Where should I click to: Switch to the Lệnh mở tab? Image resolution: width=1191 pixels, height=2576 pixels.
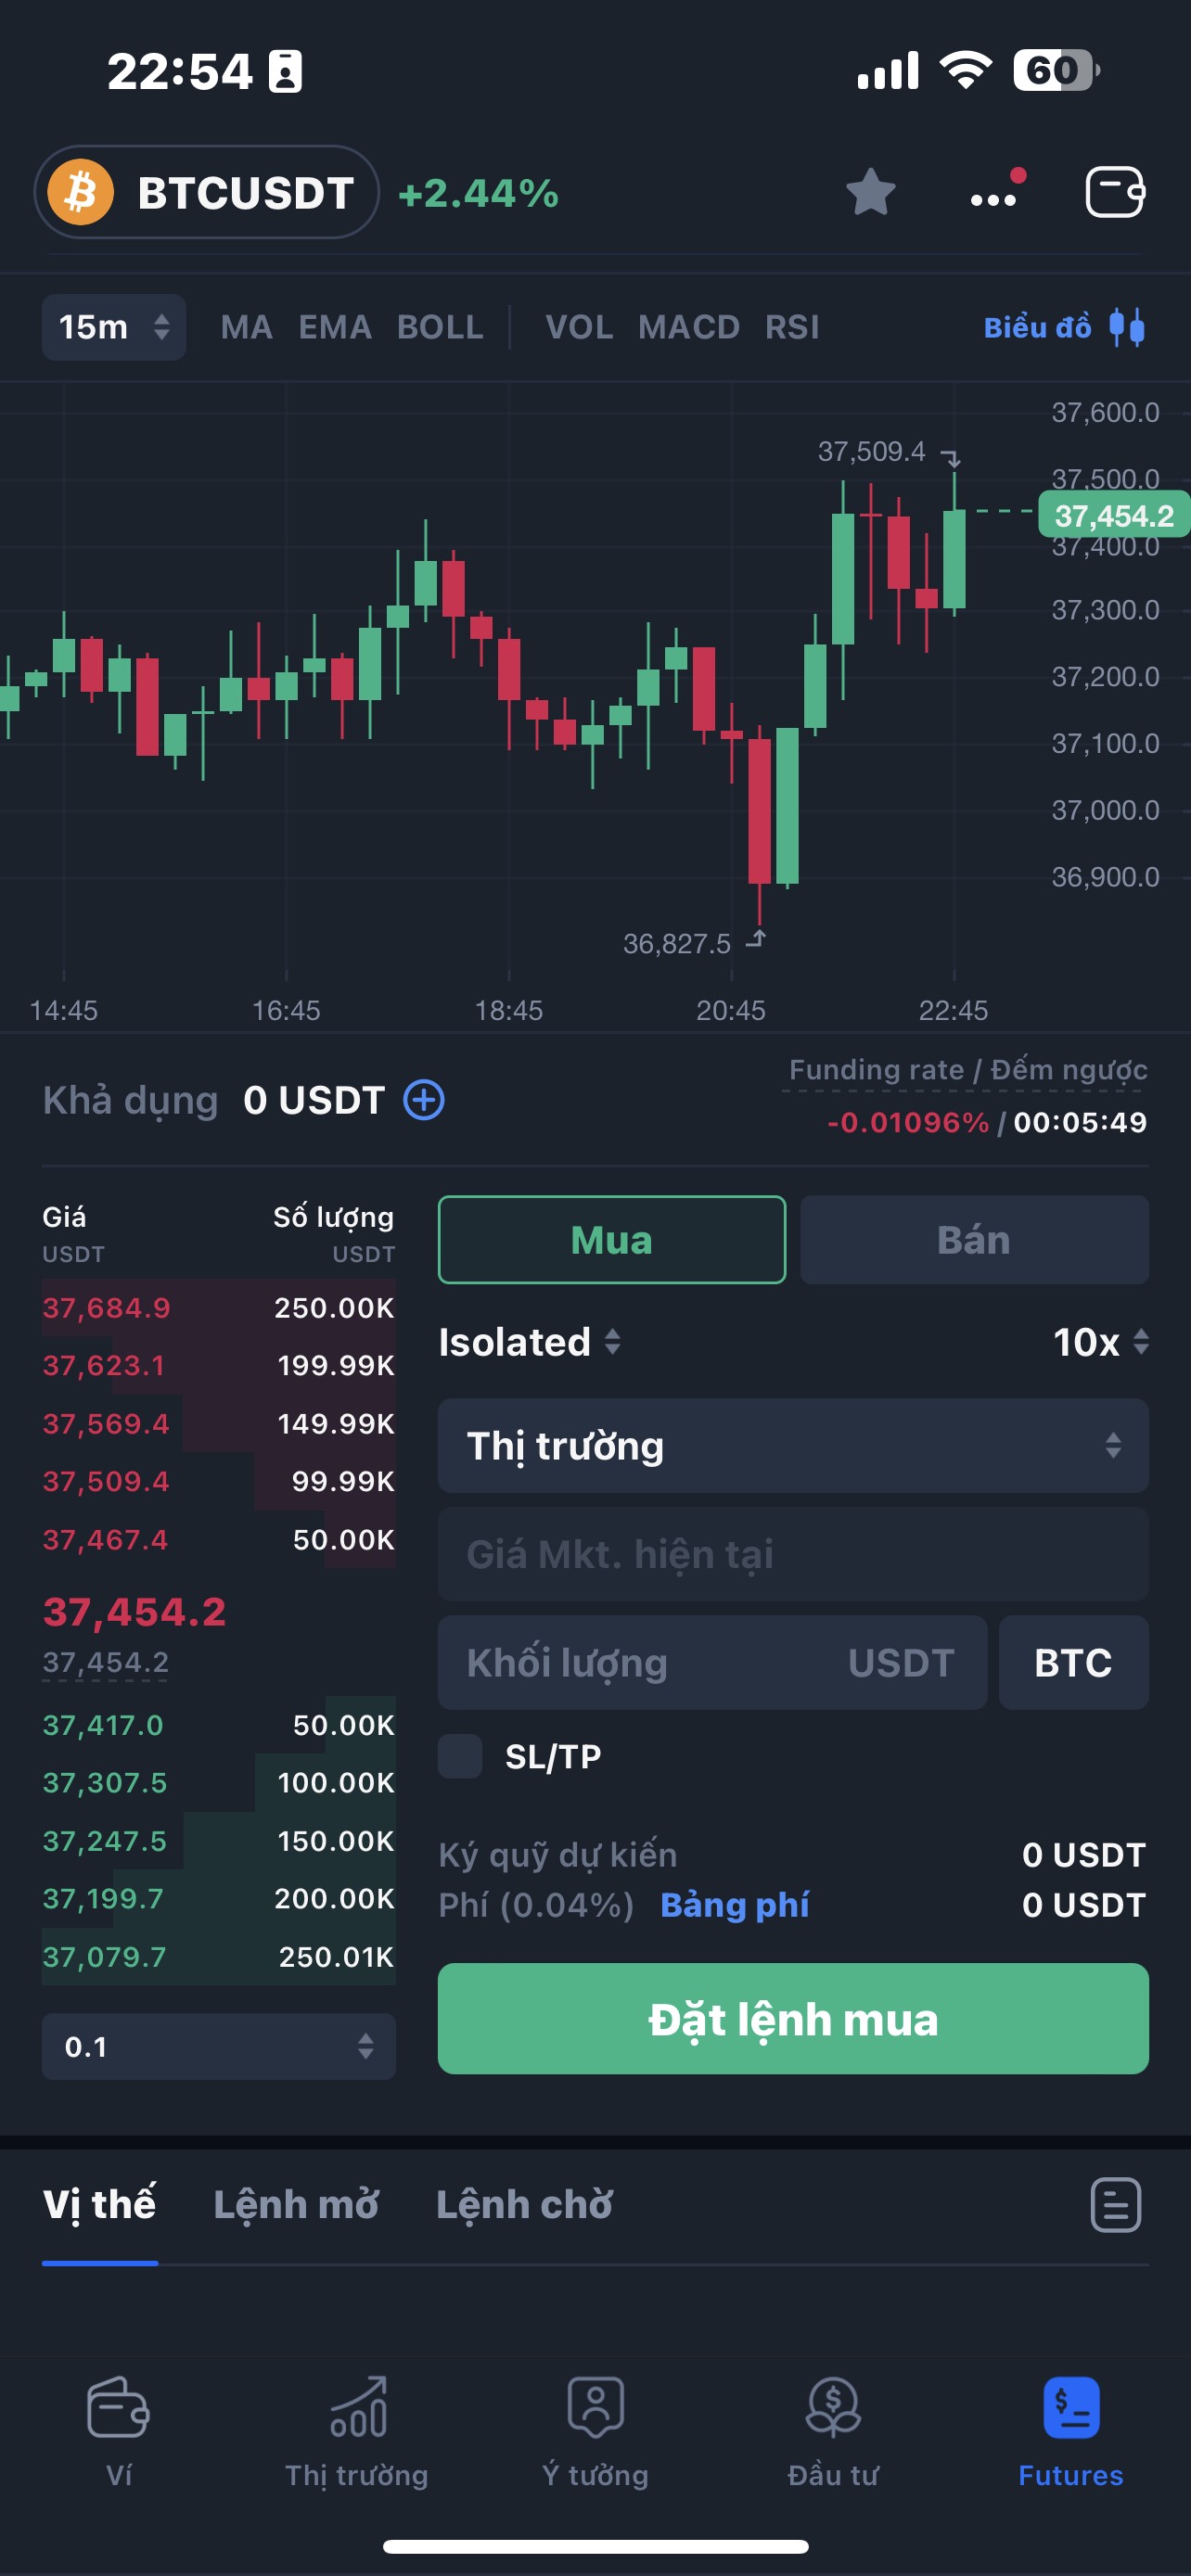[296, 2204]
